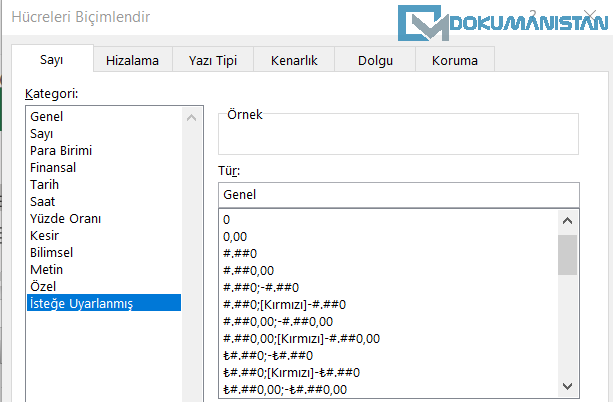Viewport: 613px width, 402px height.
Task: Choose format #.##0
Action: point(389,254)
